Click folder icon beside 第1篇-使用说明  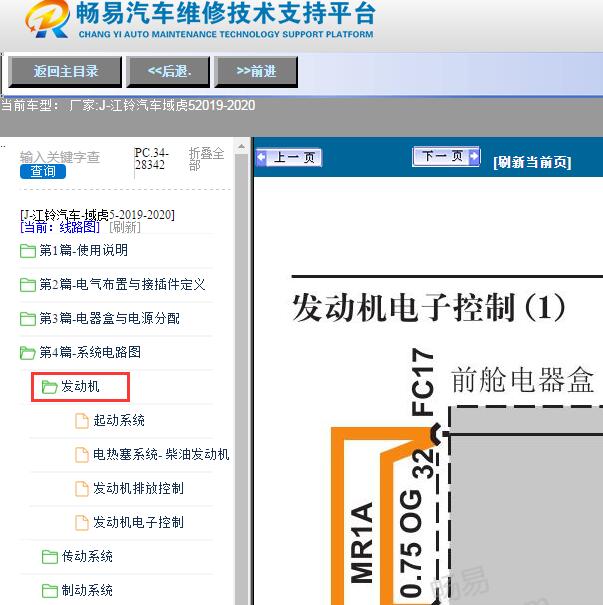[28, 251]
